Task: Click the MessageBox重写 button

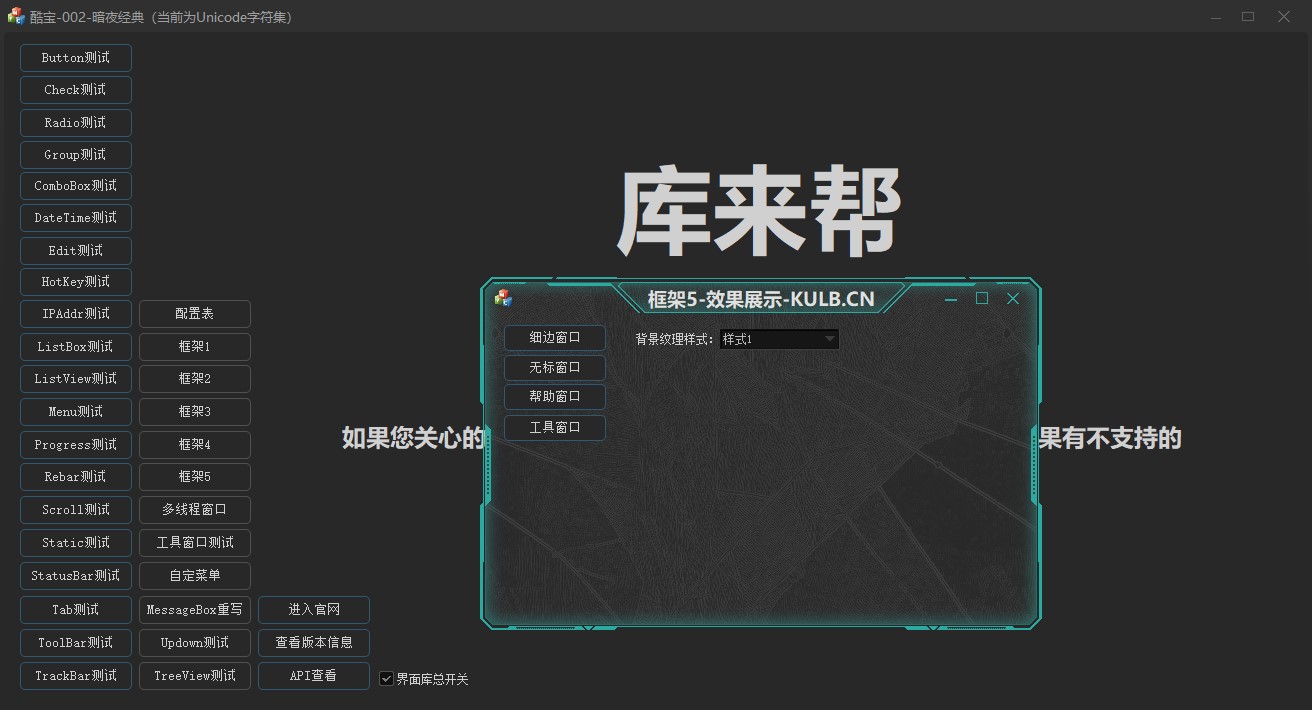Action: (195, 610)
